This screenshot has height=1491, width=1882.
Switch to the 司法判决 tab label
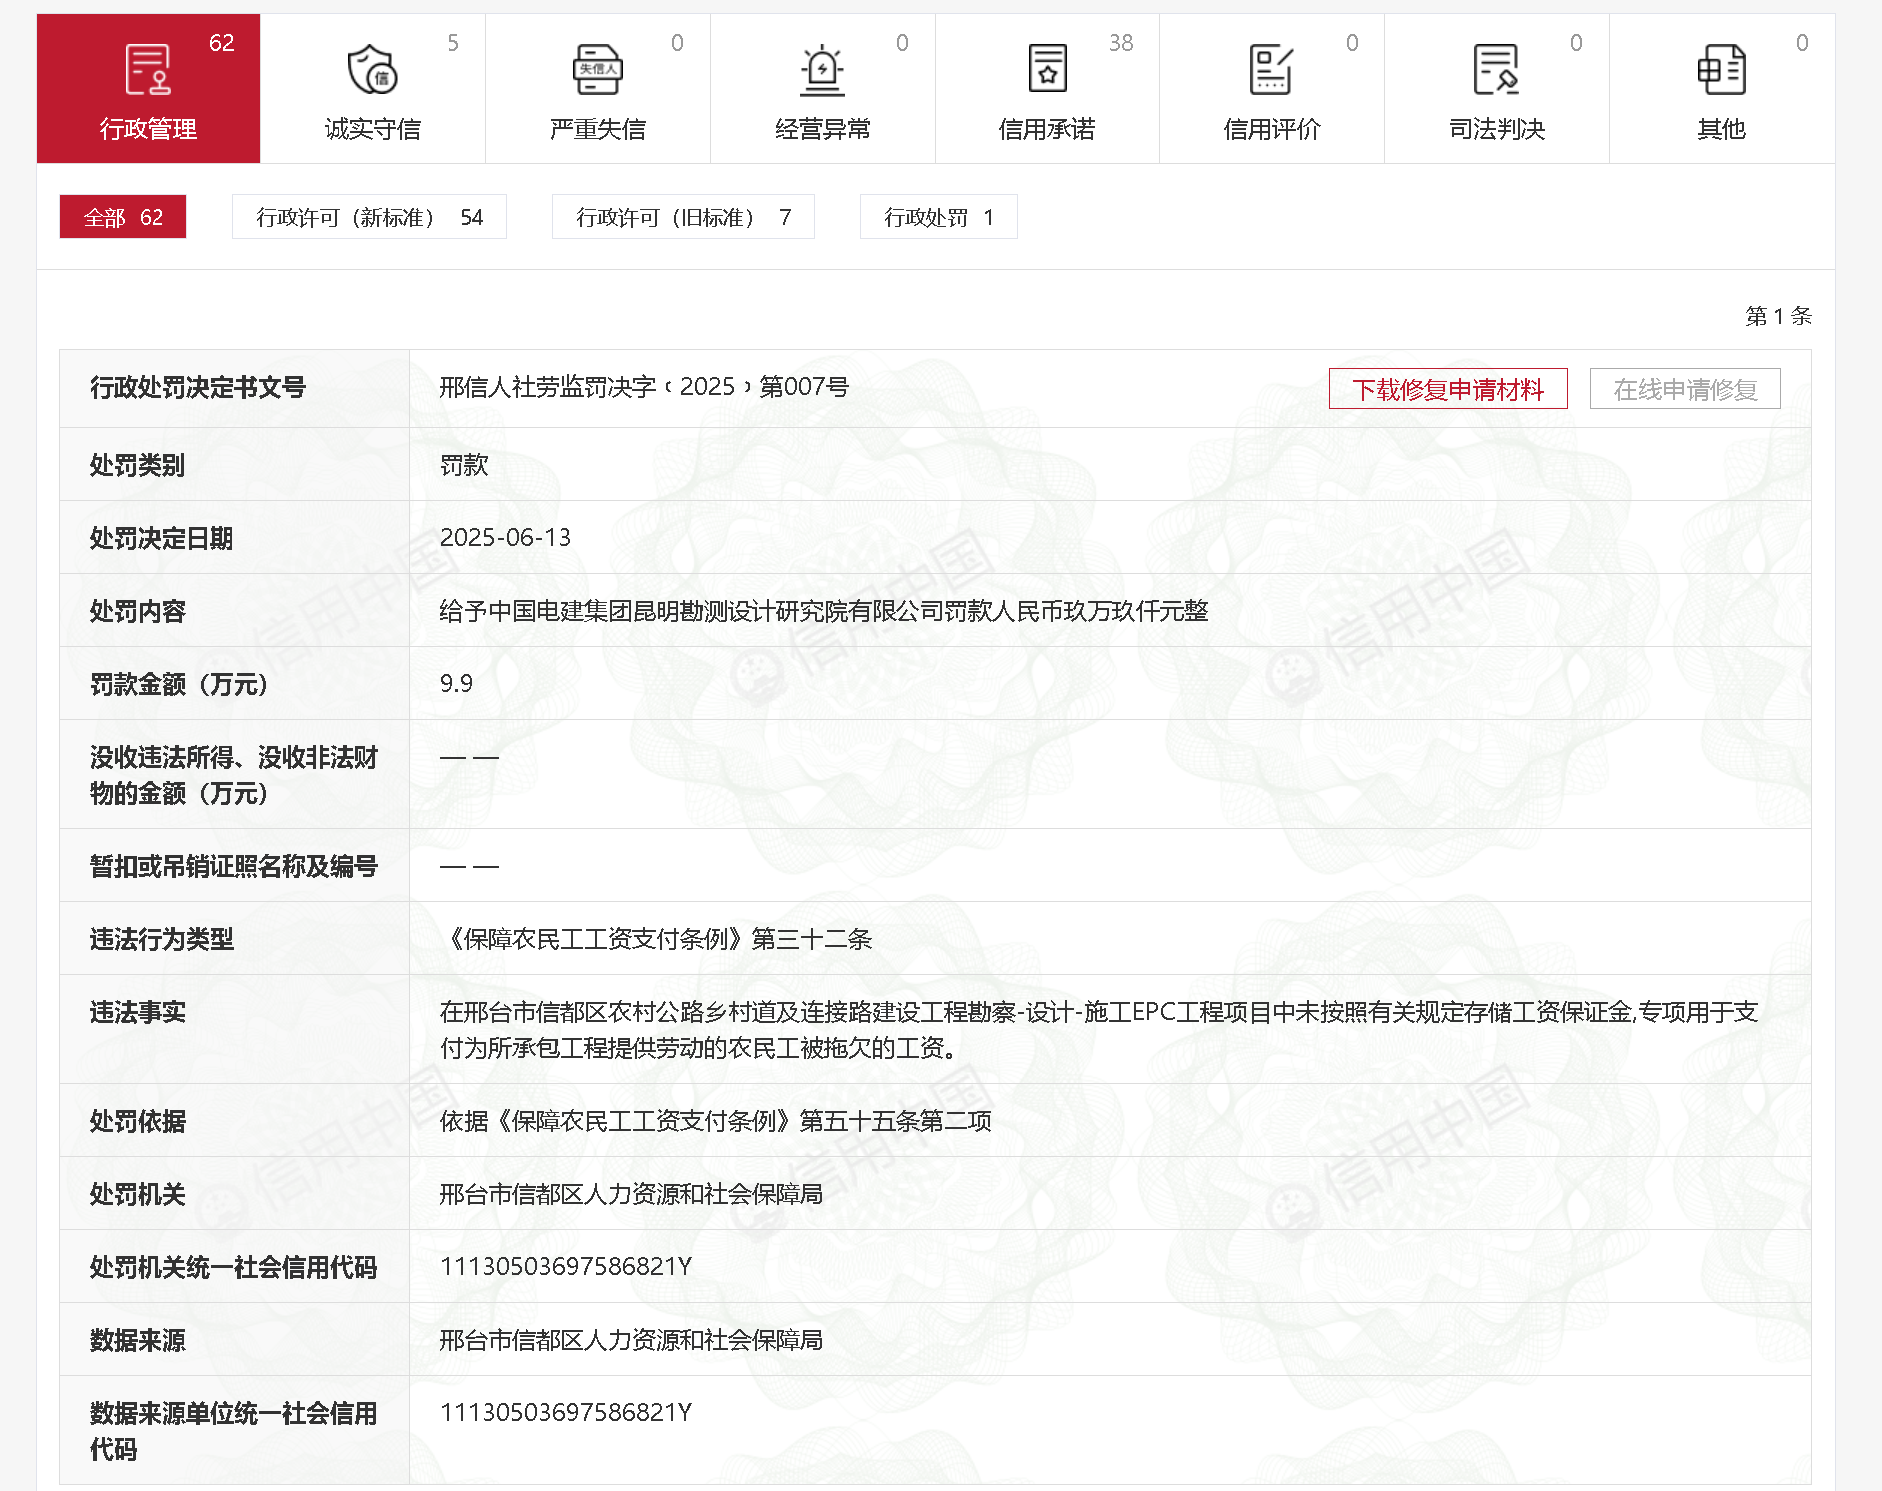[x=1496, y=129]
